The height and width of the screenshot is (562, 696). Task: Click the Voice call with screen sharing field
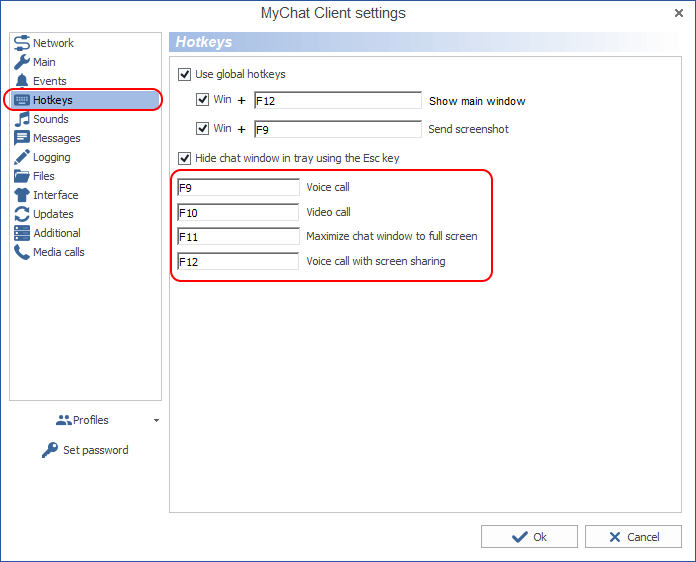(x=238, y=261)
